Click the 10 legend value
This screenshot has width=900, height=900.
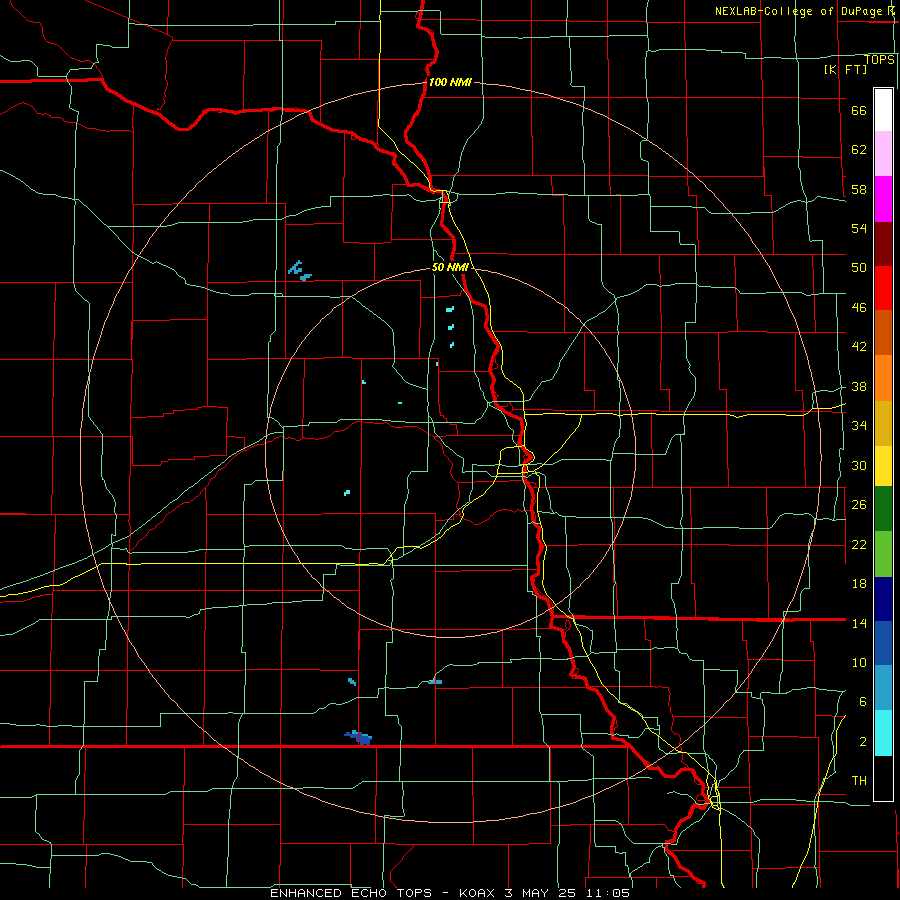(x=859, y=662)
